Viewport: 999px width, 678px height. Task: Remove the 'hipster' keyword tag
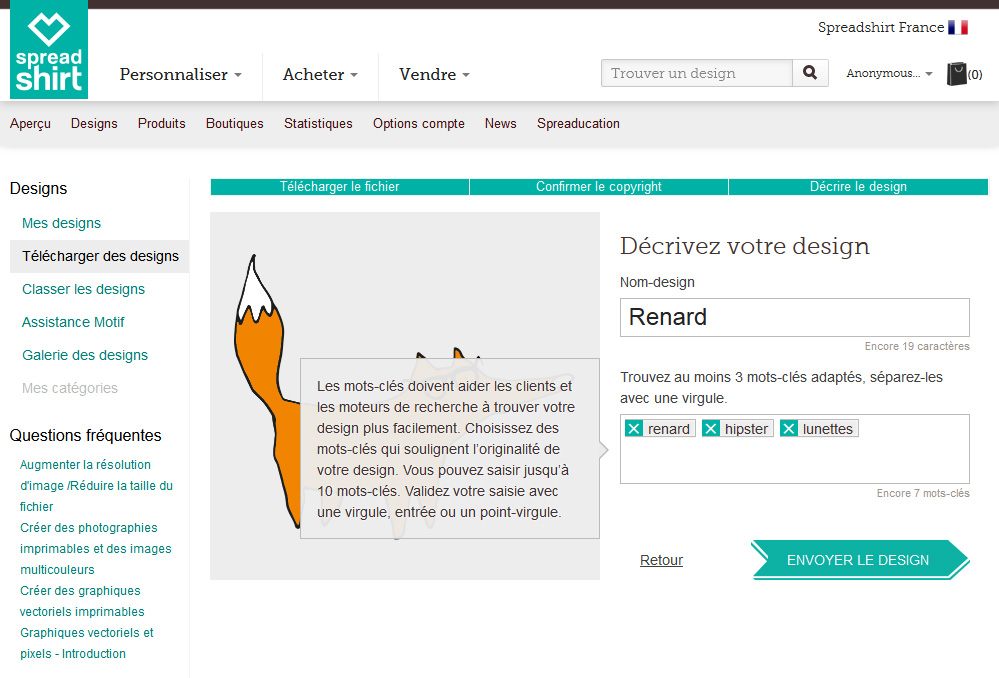(x=711, y=429)
